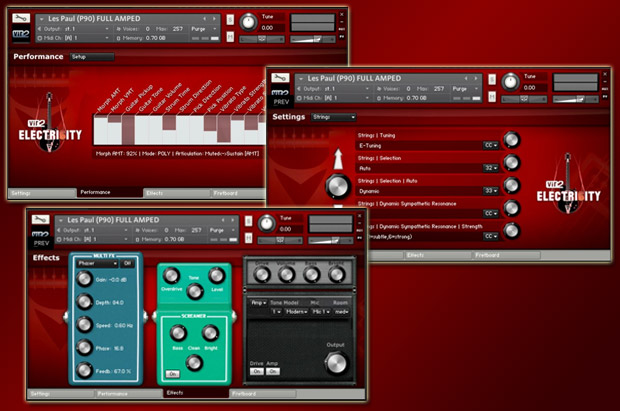Click knob beside Strings Tuning row
This screenshot has height=411, width=620.
(x=512, y=140)
